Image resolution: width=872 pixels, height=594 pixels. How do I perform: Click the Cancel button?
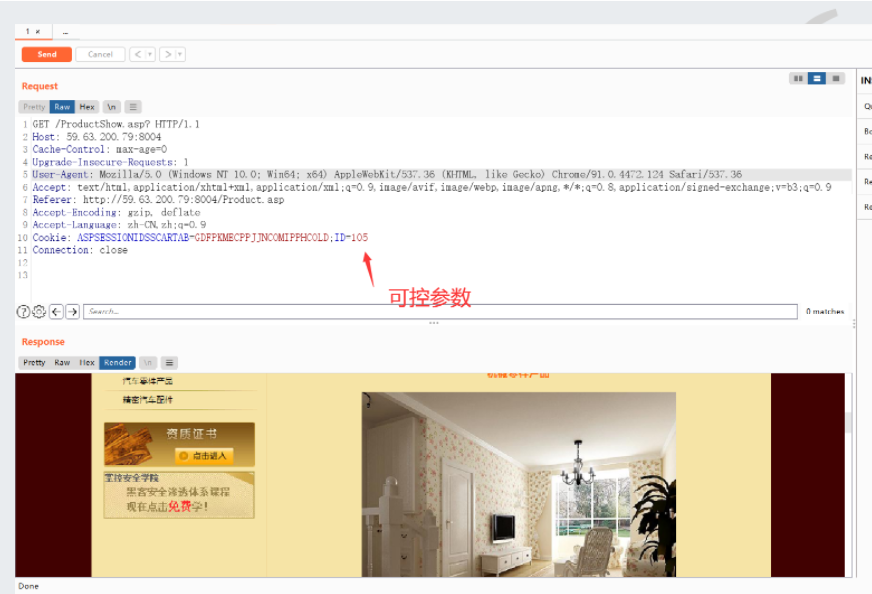(x=100, y=54)
